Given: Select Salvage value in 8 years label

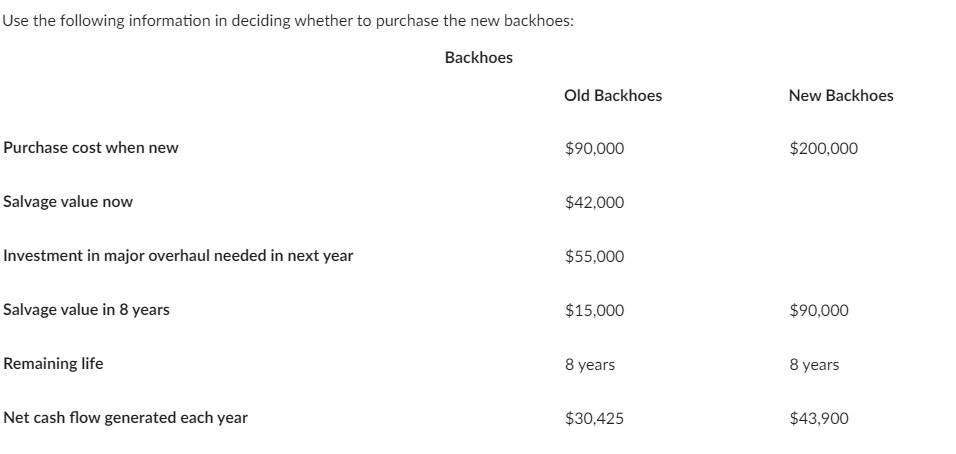Looking at the screenshot, I should pos(86,310).
